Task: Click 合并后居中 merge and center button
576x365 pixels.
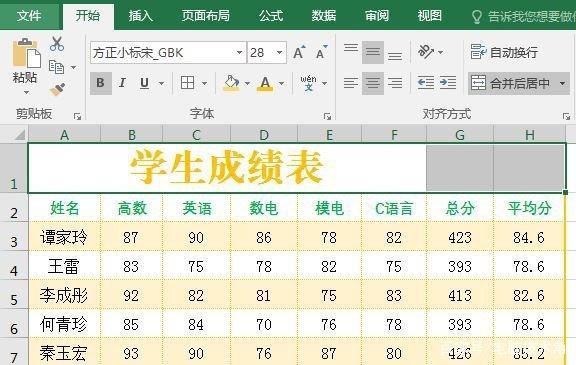Action: 512,84
